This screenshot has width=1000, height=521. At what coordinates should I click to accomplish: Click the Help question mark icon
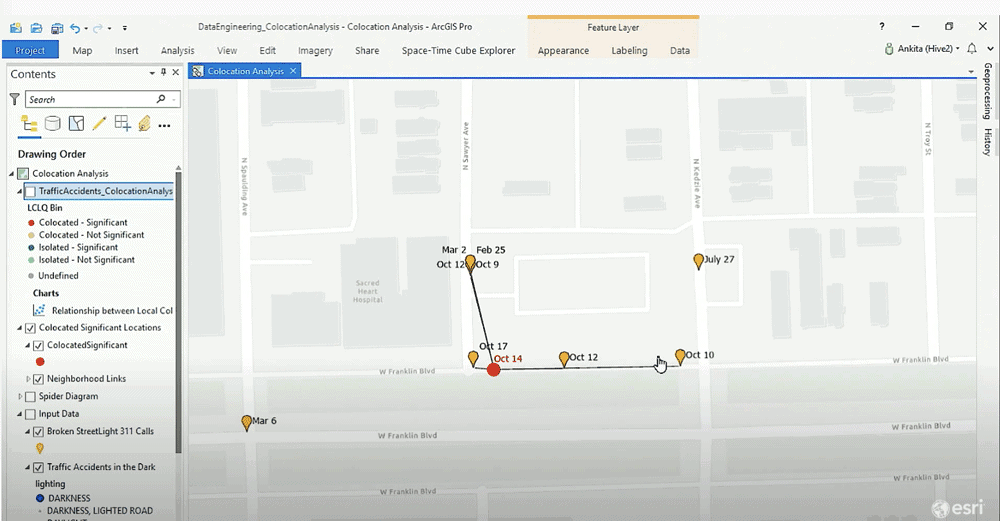pos(881,26)
